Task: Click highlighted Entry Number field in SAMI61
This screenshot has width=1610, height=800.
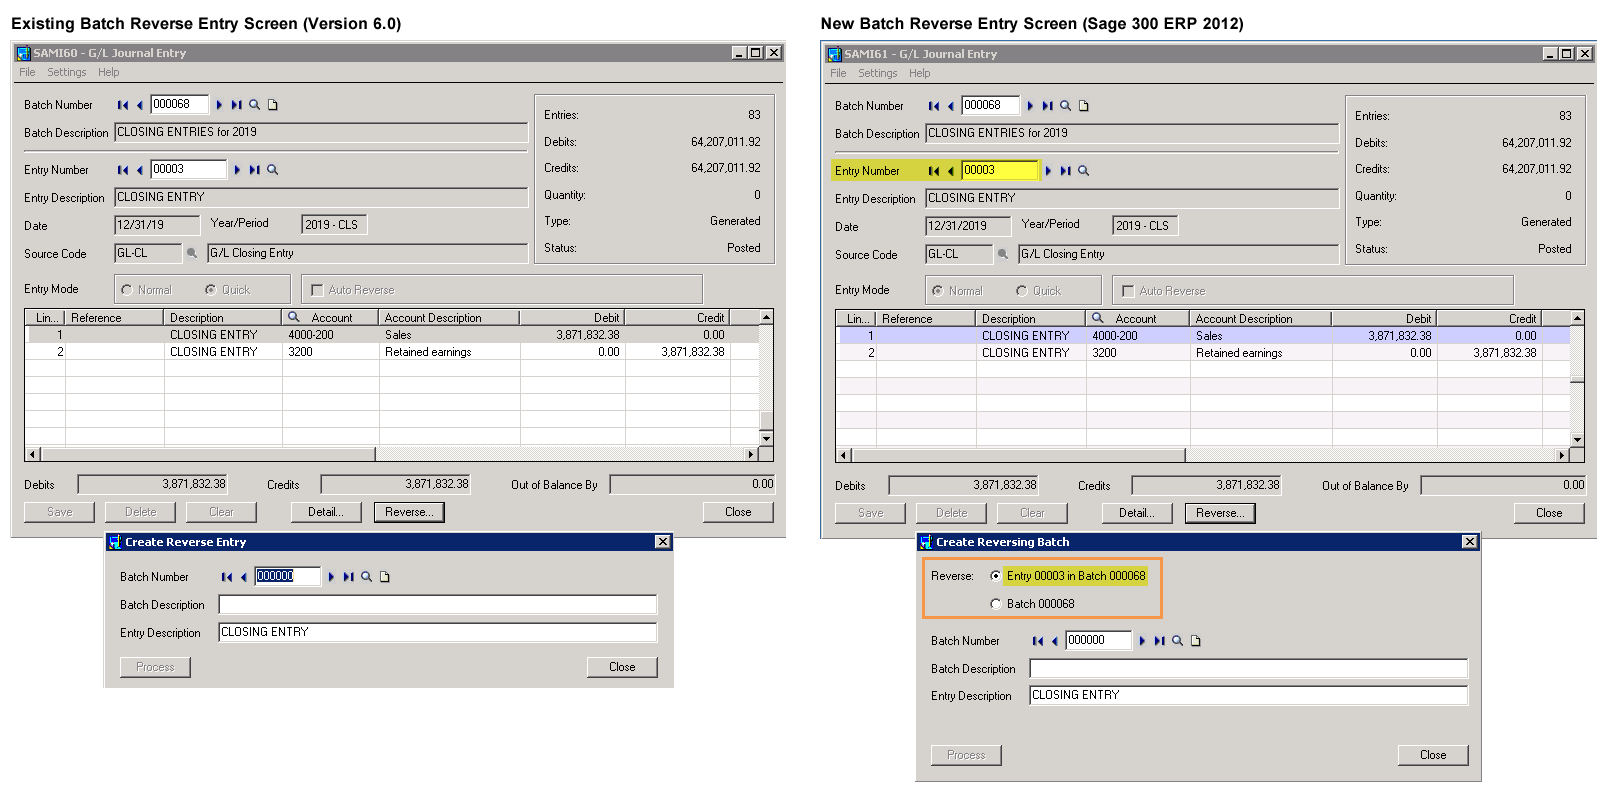Action: 1000,170
